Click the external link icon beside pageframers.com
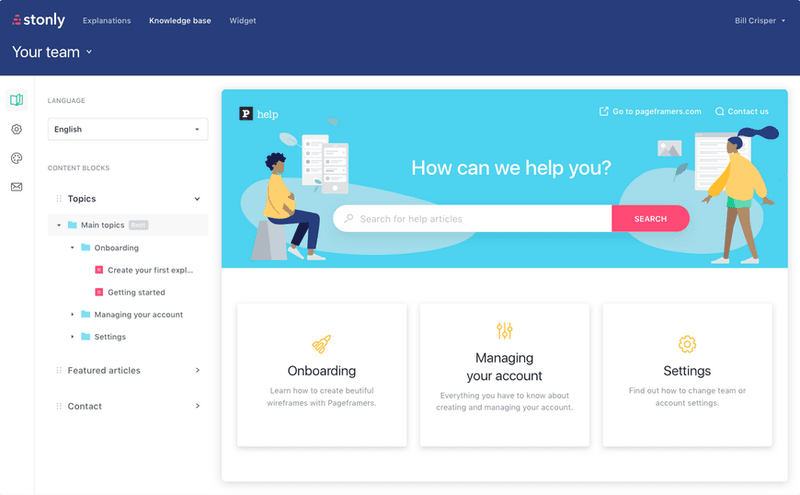The height and width of the screenshot is (495, 800). coord(604,111)
